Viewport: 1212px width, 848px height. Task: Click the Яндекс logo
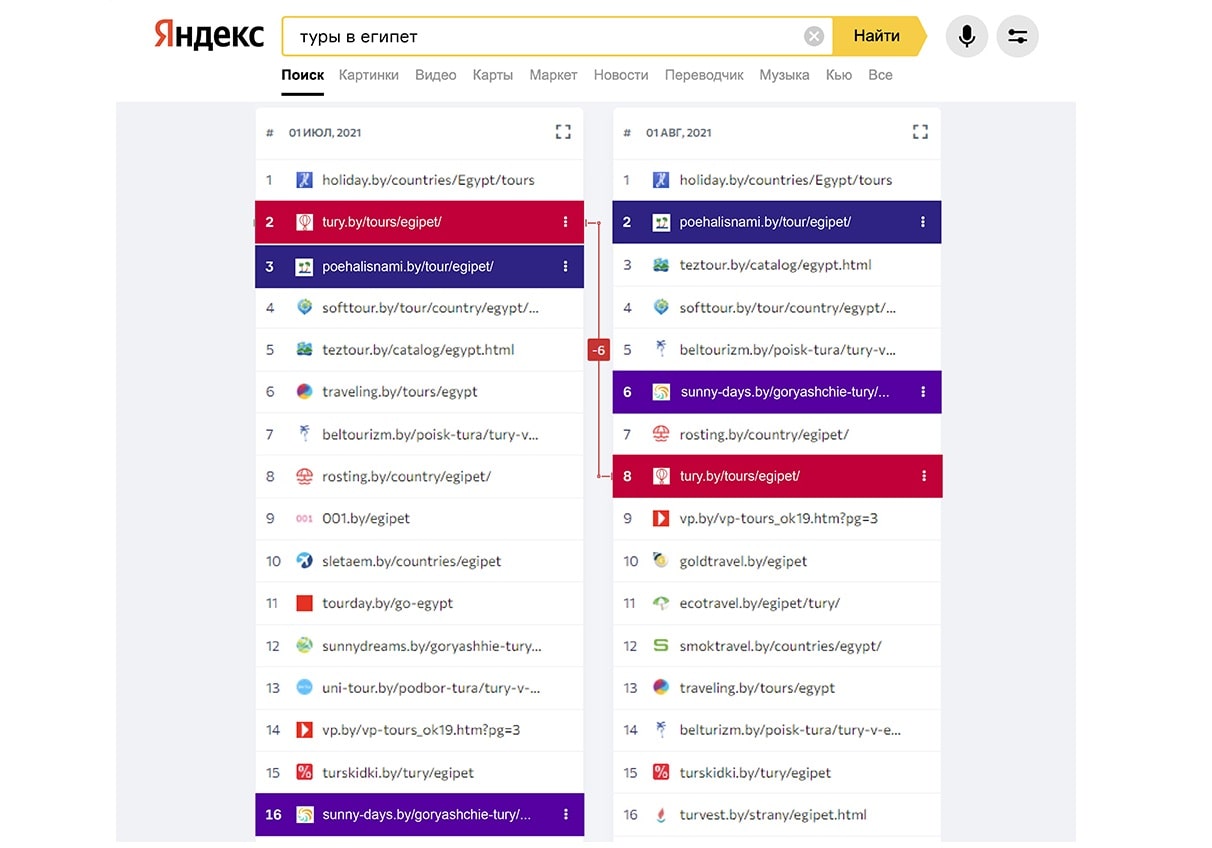coord(209,37)
